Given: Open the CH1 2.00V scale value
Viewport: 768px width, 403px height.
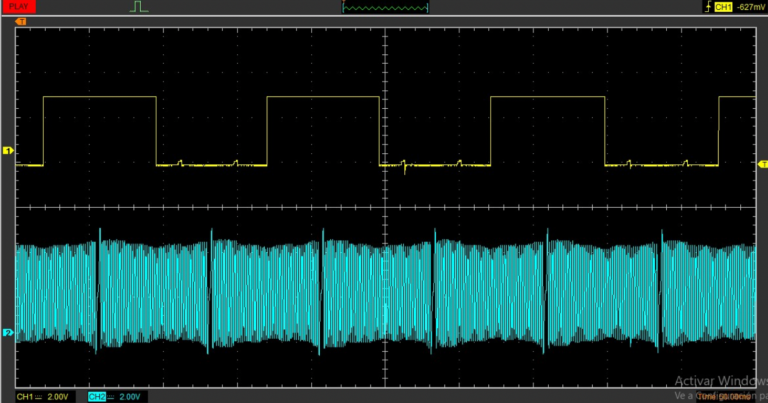Looking at the screenshot, I should pyautogui.click(x=57, y=397).
